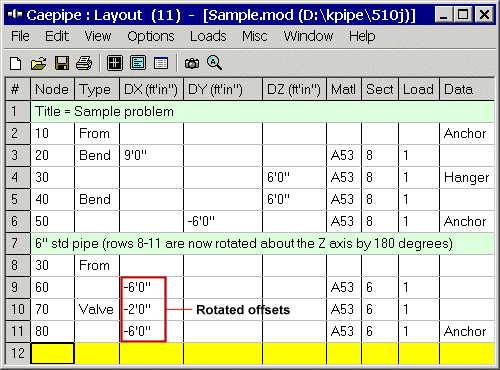The image size is (500, 370).
Task: Maximize the Caepipe Layout window
Action: click(463, 15)
